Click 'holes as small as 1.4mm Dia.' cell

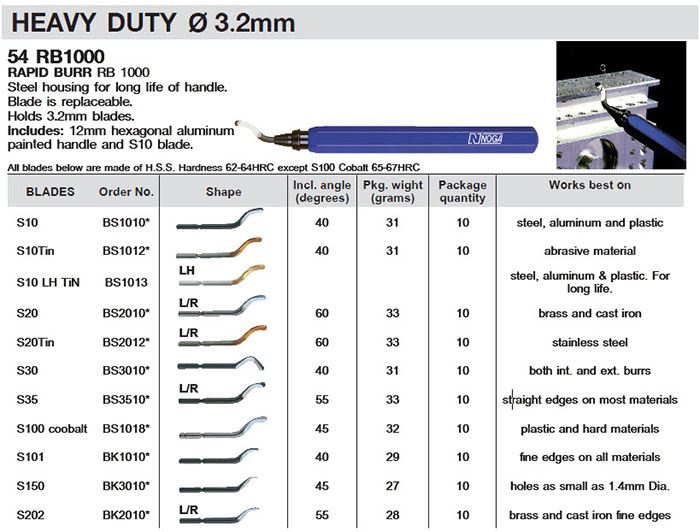click(590, 486)
